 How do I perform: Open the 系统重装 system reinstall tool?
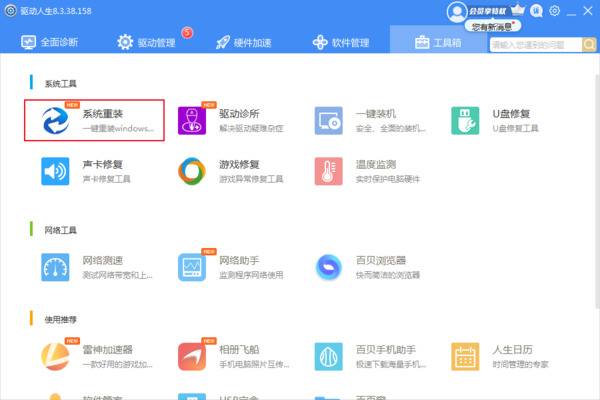pos(97,121)
